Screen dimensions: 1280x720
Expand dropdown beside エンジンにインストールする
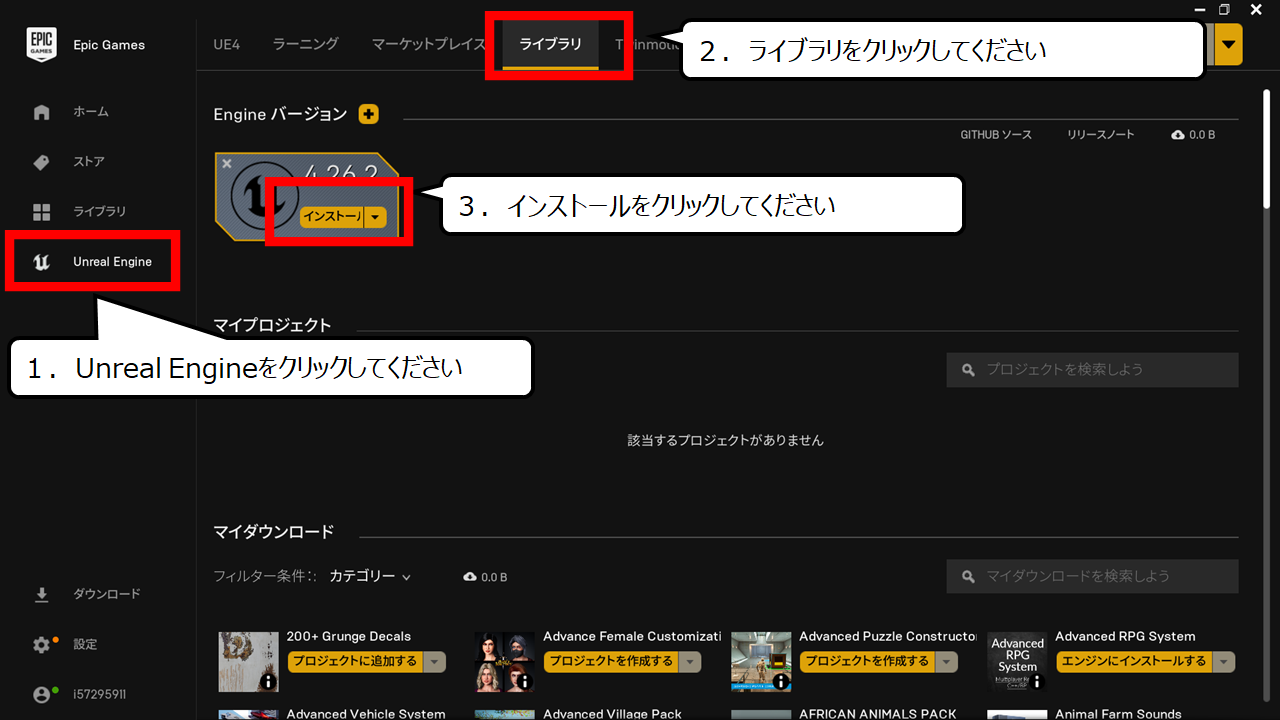[x=1223, y=662]
